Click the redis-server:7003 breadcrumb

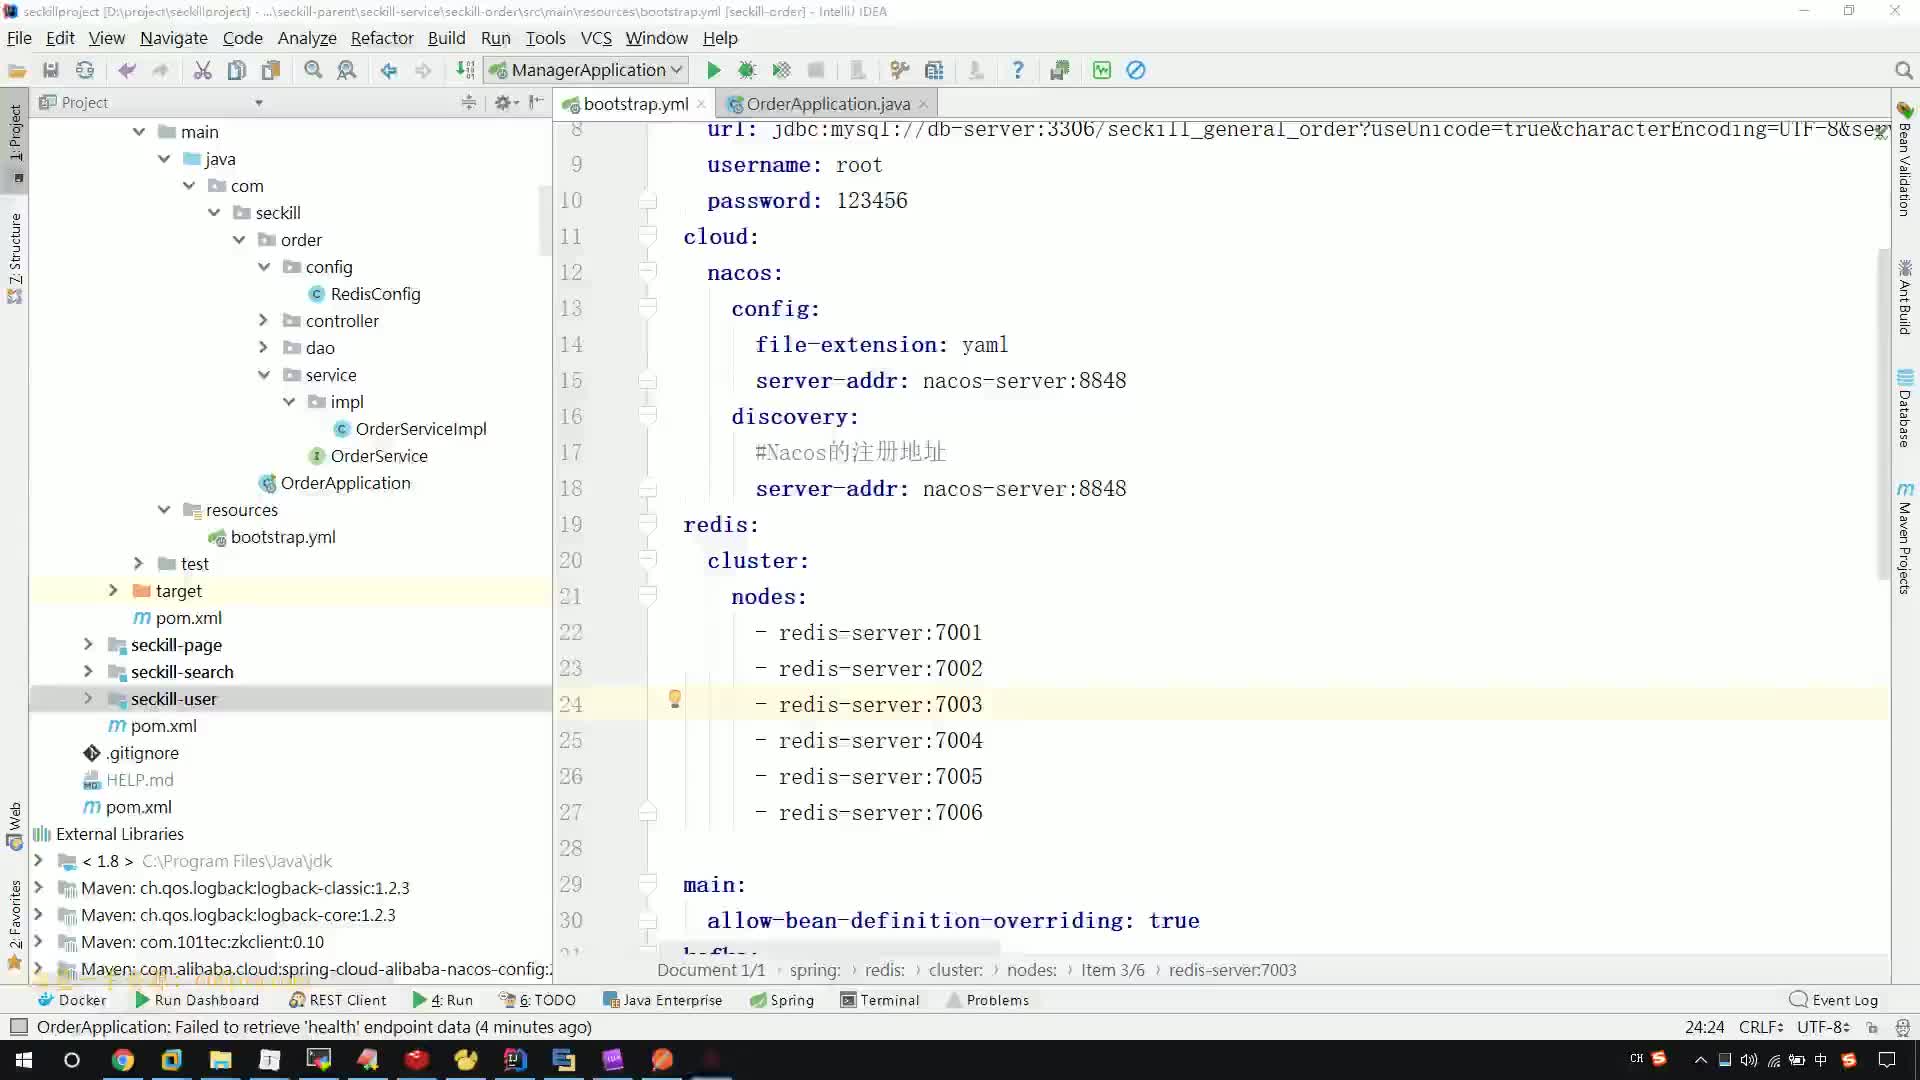[1232, 970]
